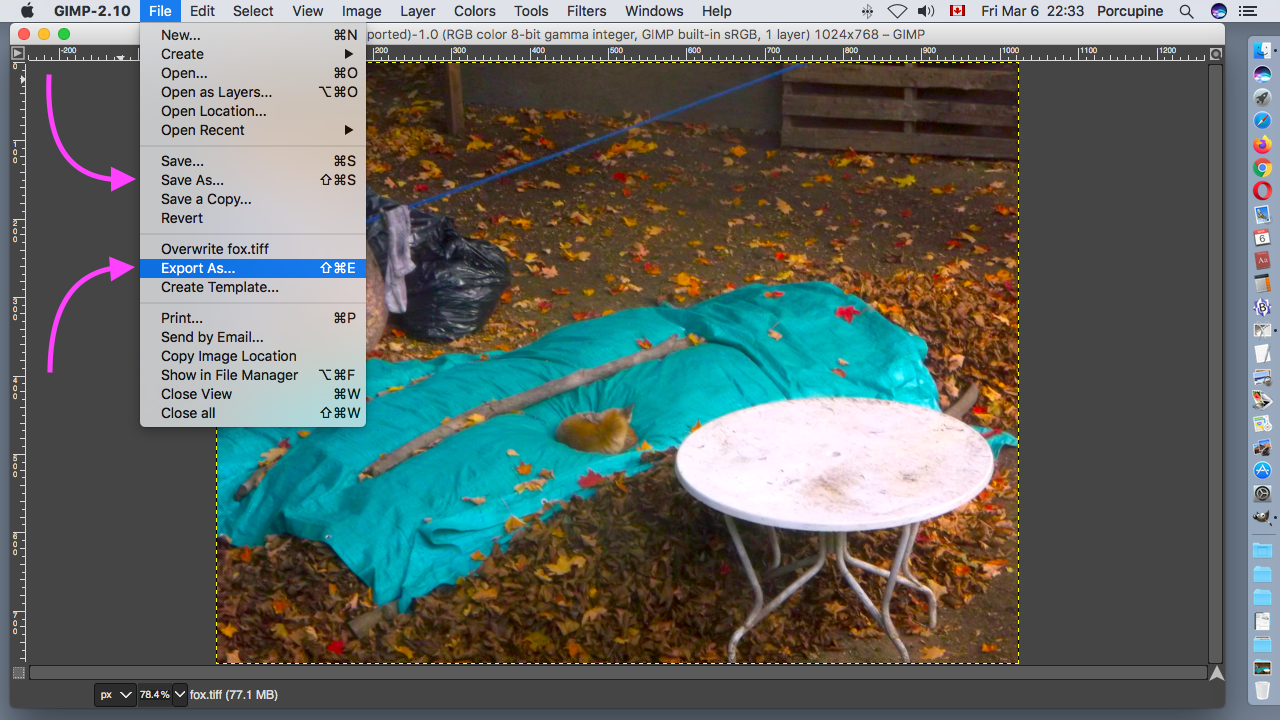This screenshot has height=720, width=1280.
Task: Select the highlighted Export As... item
Action: [253, 268]
